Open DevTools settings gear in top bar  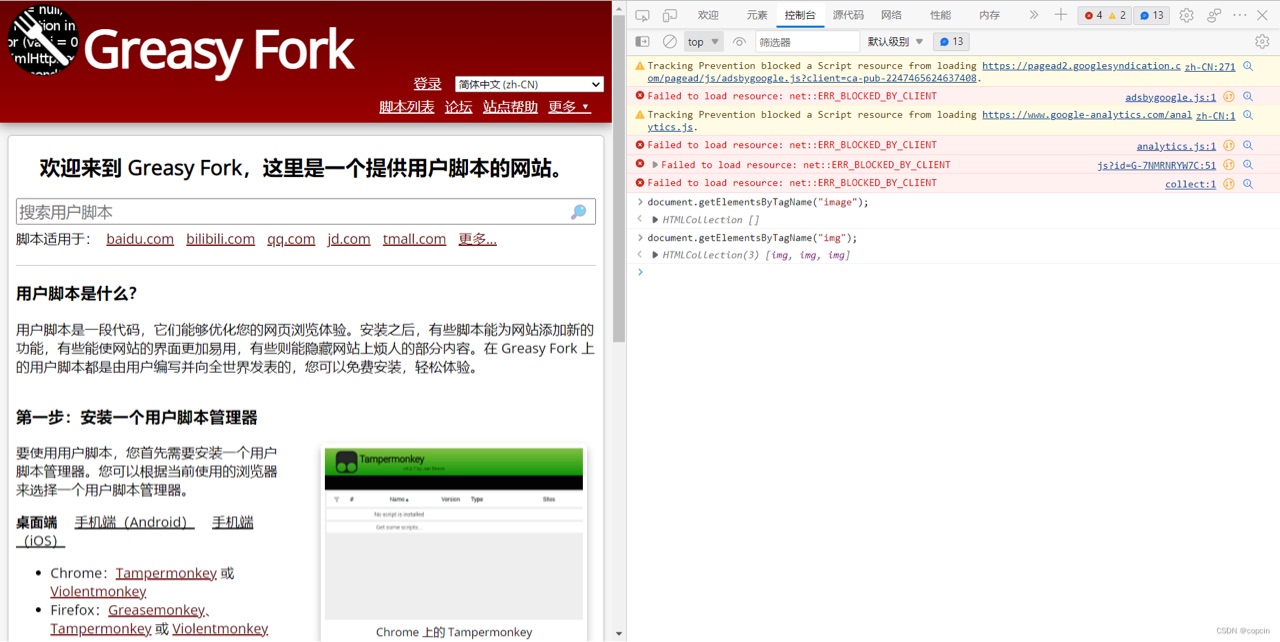click(x=1186, y=15)
